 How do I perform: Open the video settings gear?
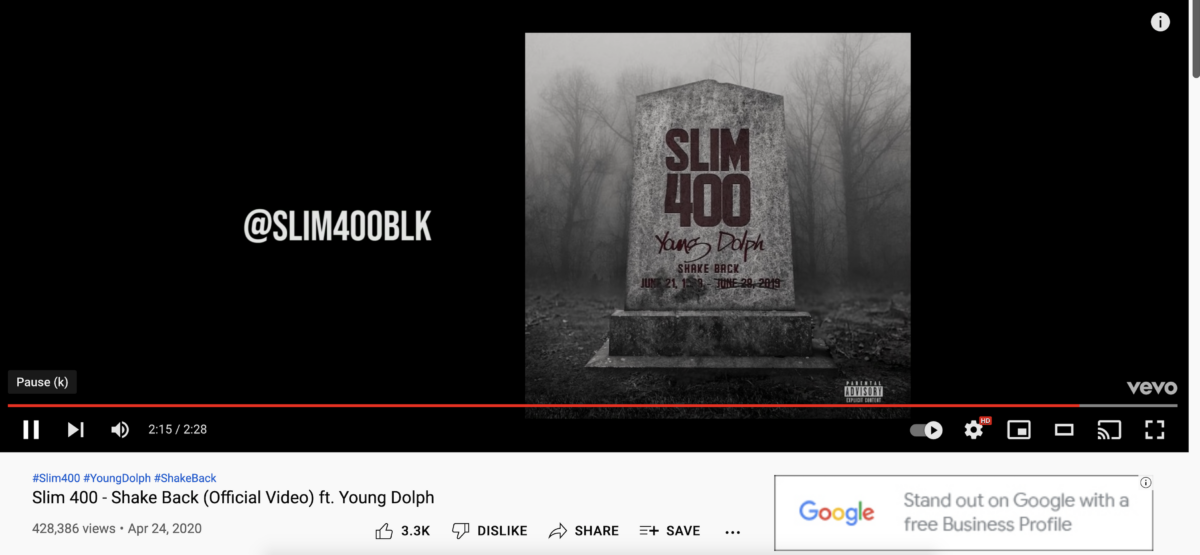coord(974,430)
